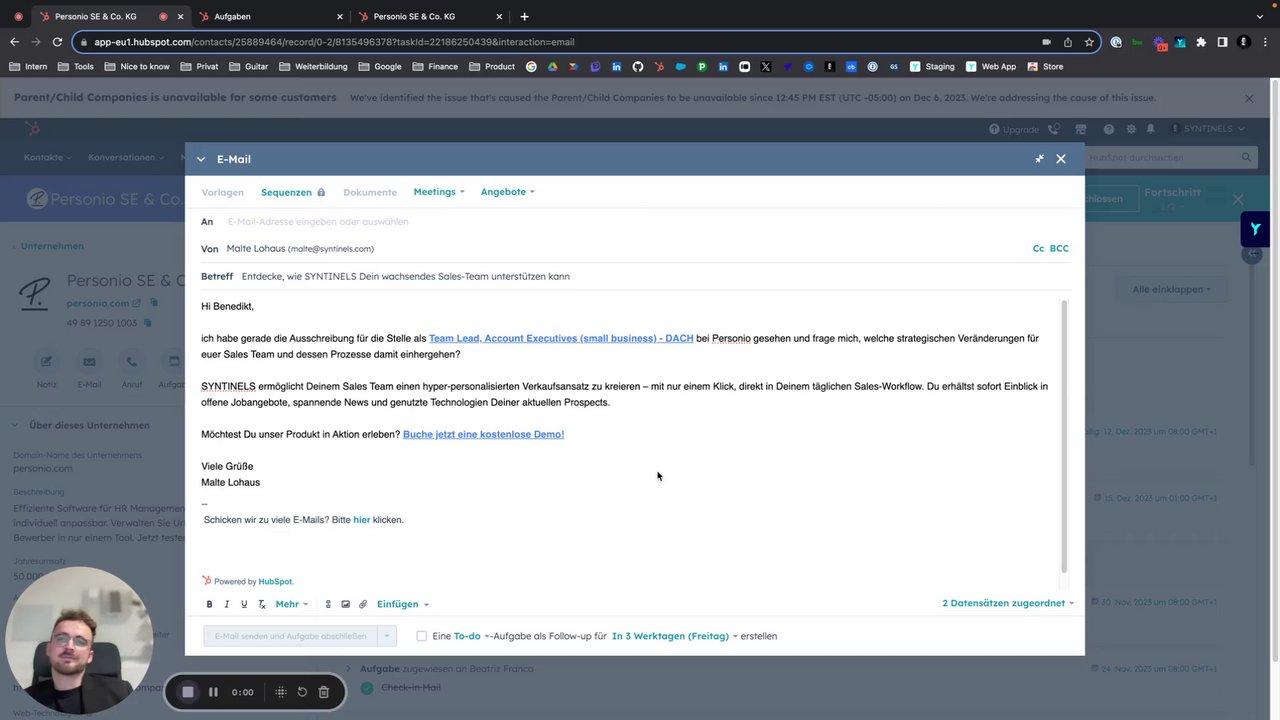Open the Konversationen navigation menu
The width and height of the screenshot is (1280, 720).
click(x=125, y=157)
